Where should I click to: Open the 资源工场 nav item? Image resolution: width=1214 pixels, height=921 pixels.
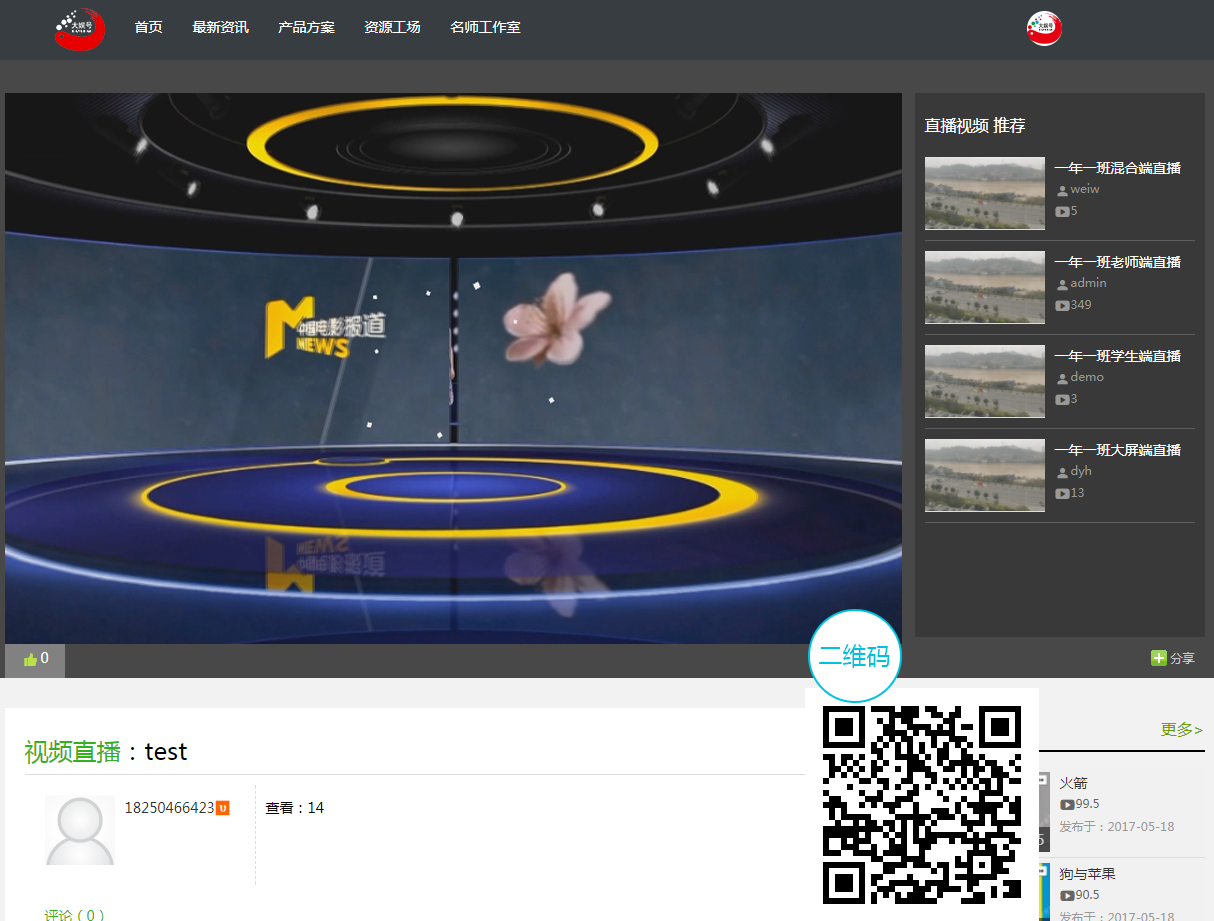pos(393,27)
